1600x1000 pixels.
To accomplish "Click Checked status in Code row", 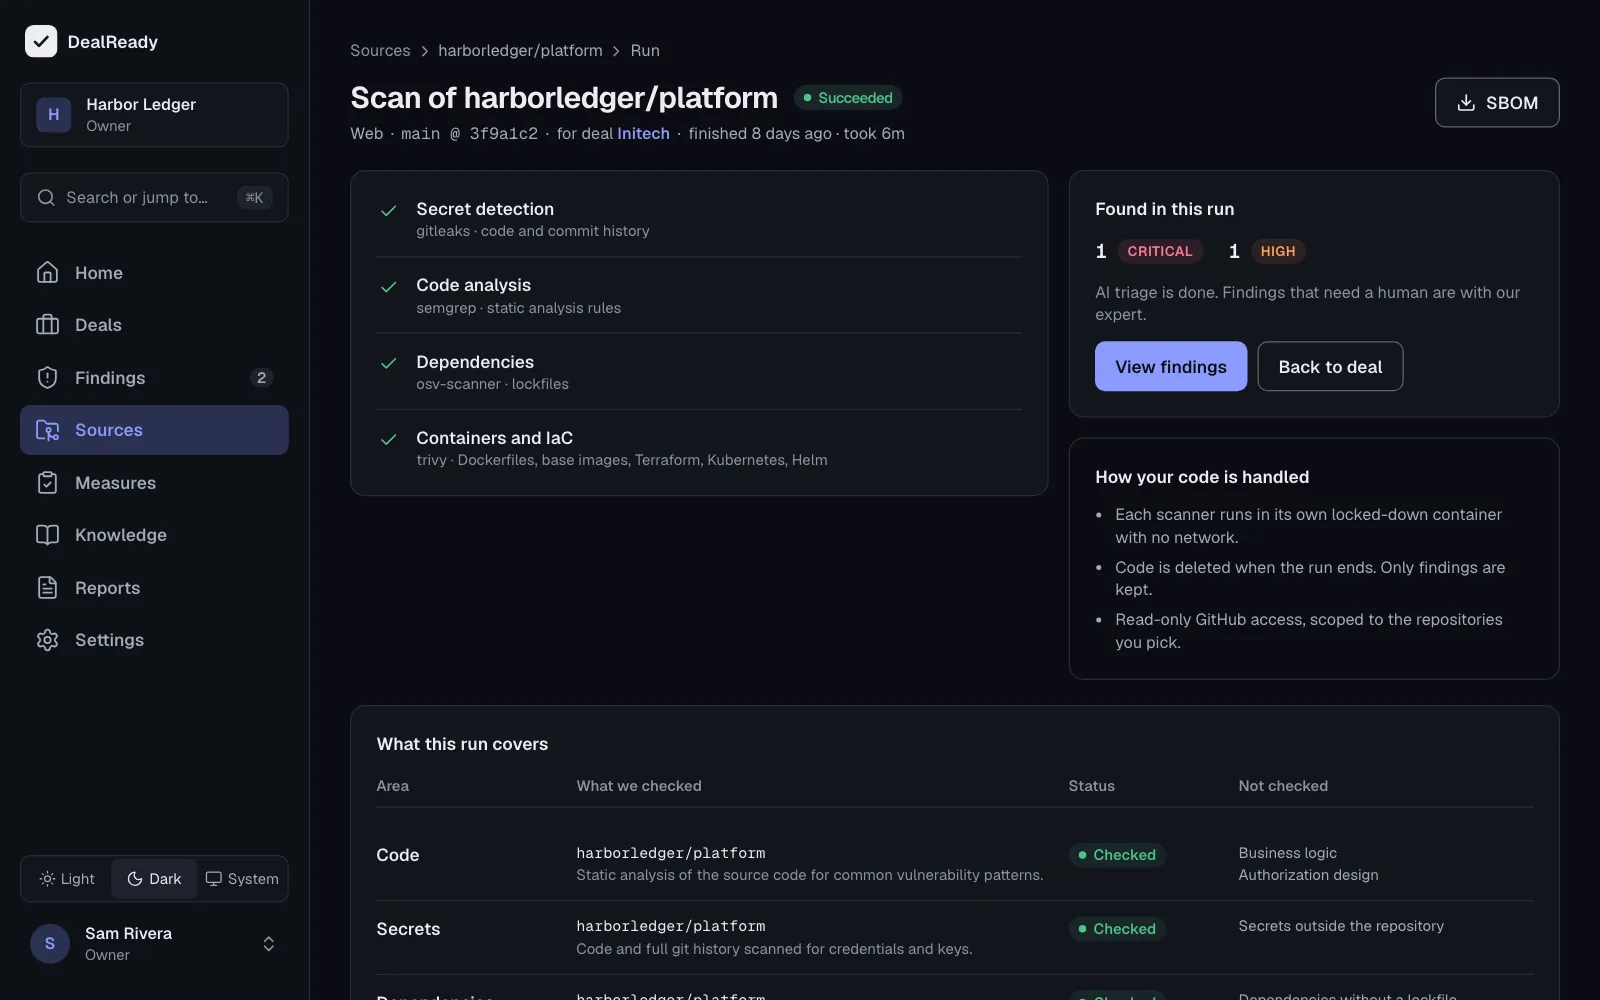I will [x=1117, y=855].
